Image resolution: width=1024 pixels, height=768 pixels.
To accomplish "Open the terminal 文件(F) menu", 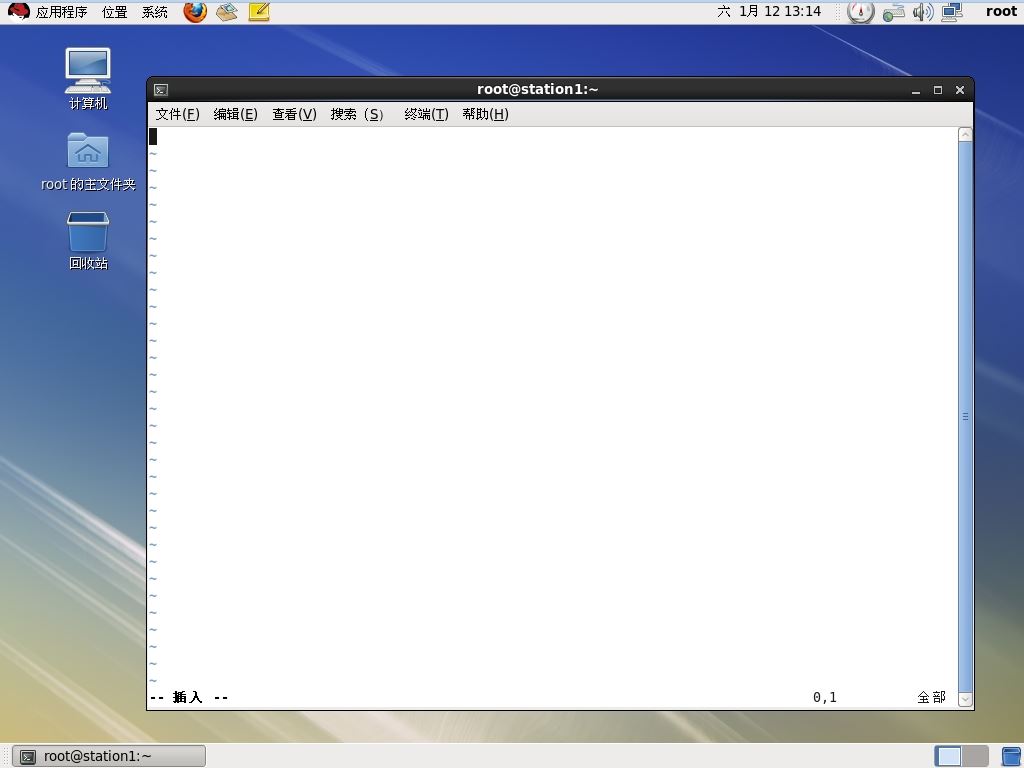I will 177,114.
